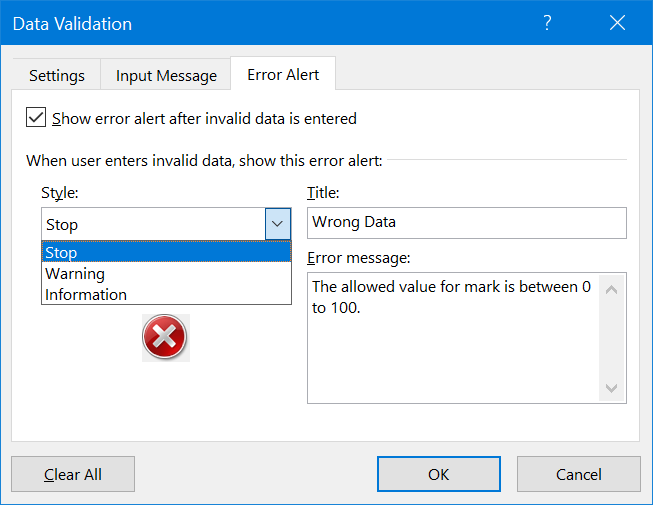Click the Clear All button
The width and height of the screenshot is (653, 505).
[x=73, y=474]
